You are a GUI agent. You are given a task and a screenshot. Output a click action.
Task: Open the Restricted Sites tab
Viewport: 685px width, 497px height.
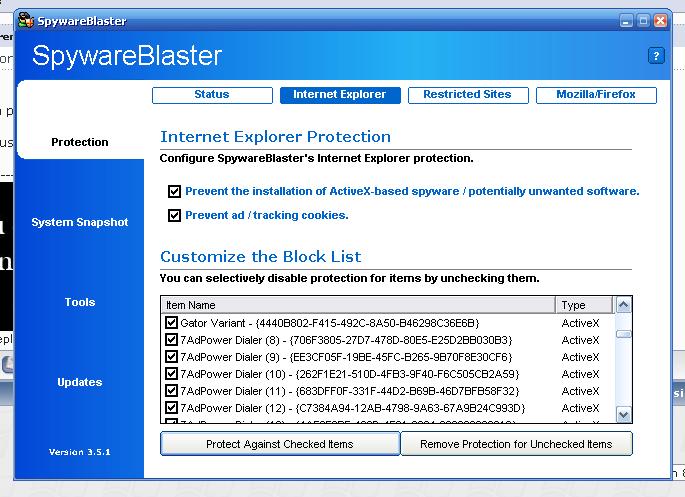pos(468,95)
